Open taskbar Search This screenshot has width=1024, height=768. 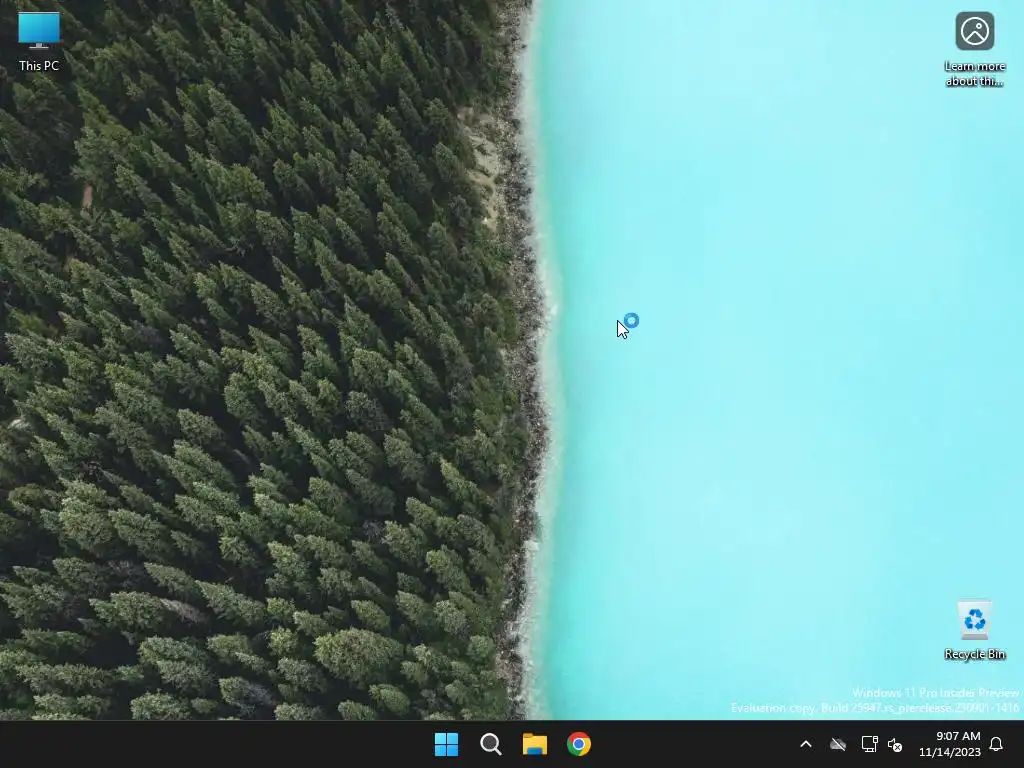(490, 744)
